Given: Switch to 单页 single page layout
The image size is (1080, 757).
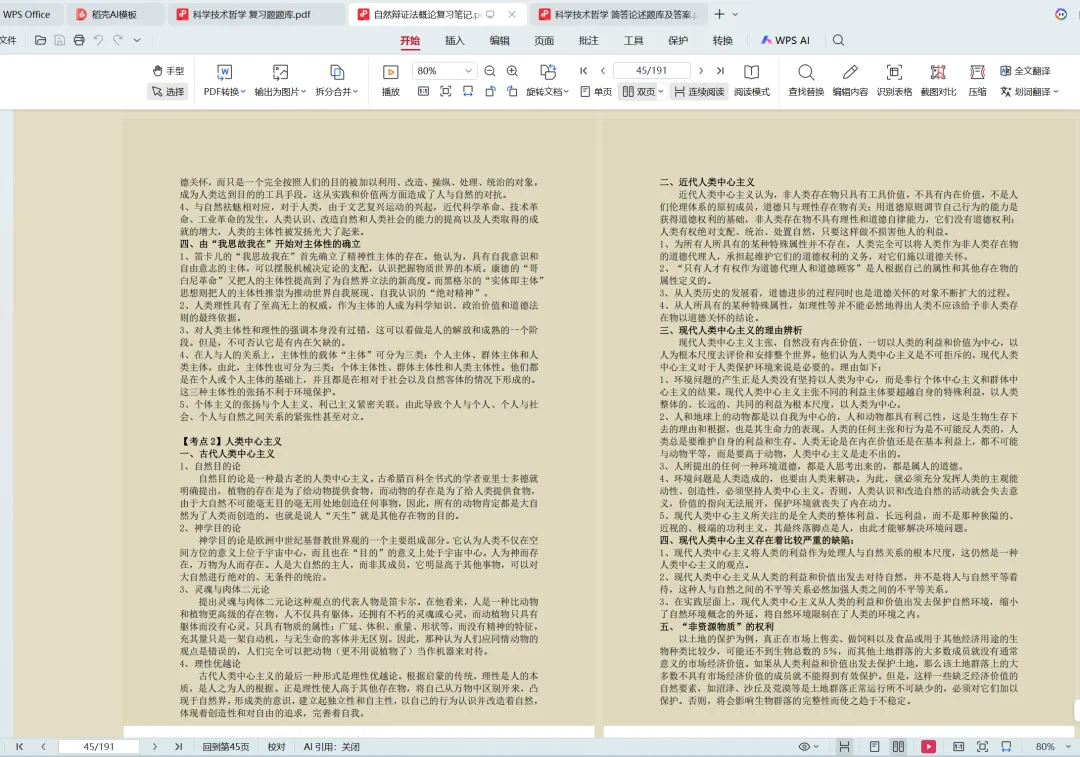Looking at the screenshot, I should click(x=596, y=92).
